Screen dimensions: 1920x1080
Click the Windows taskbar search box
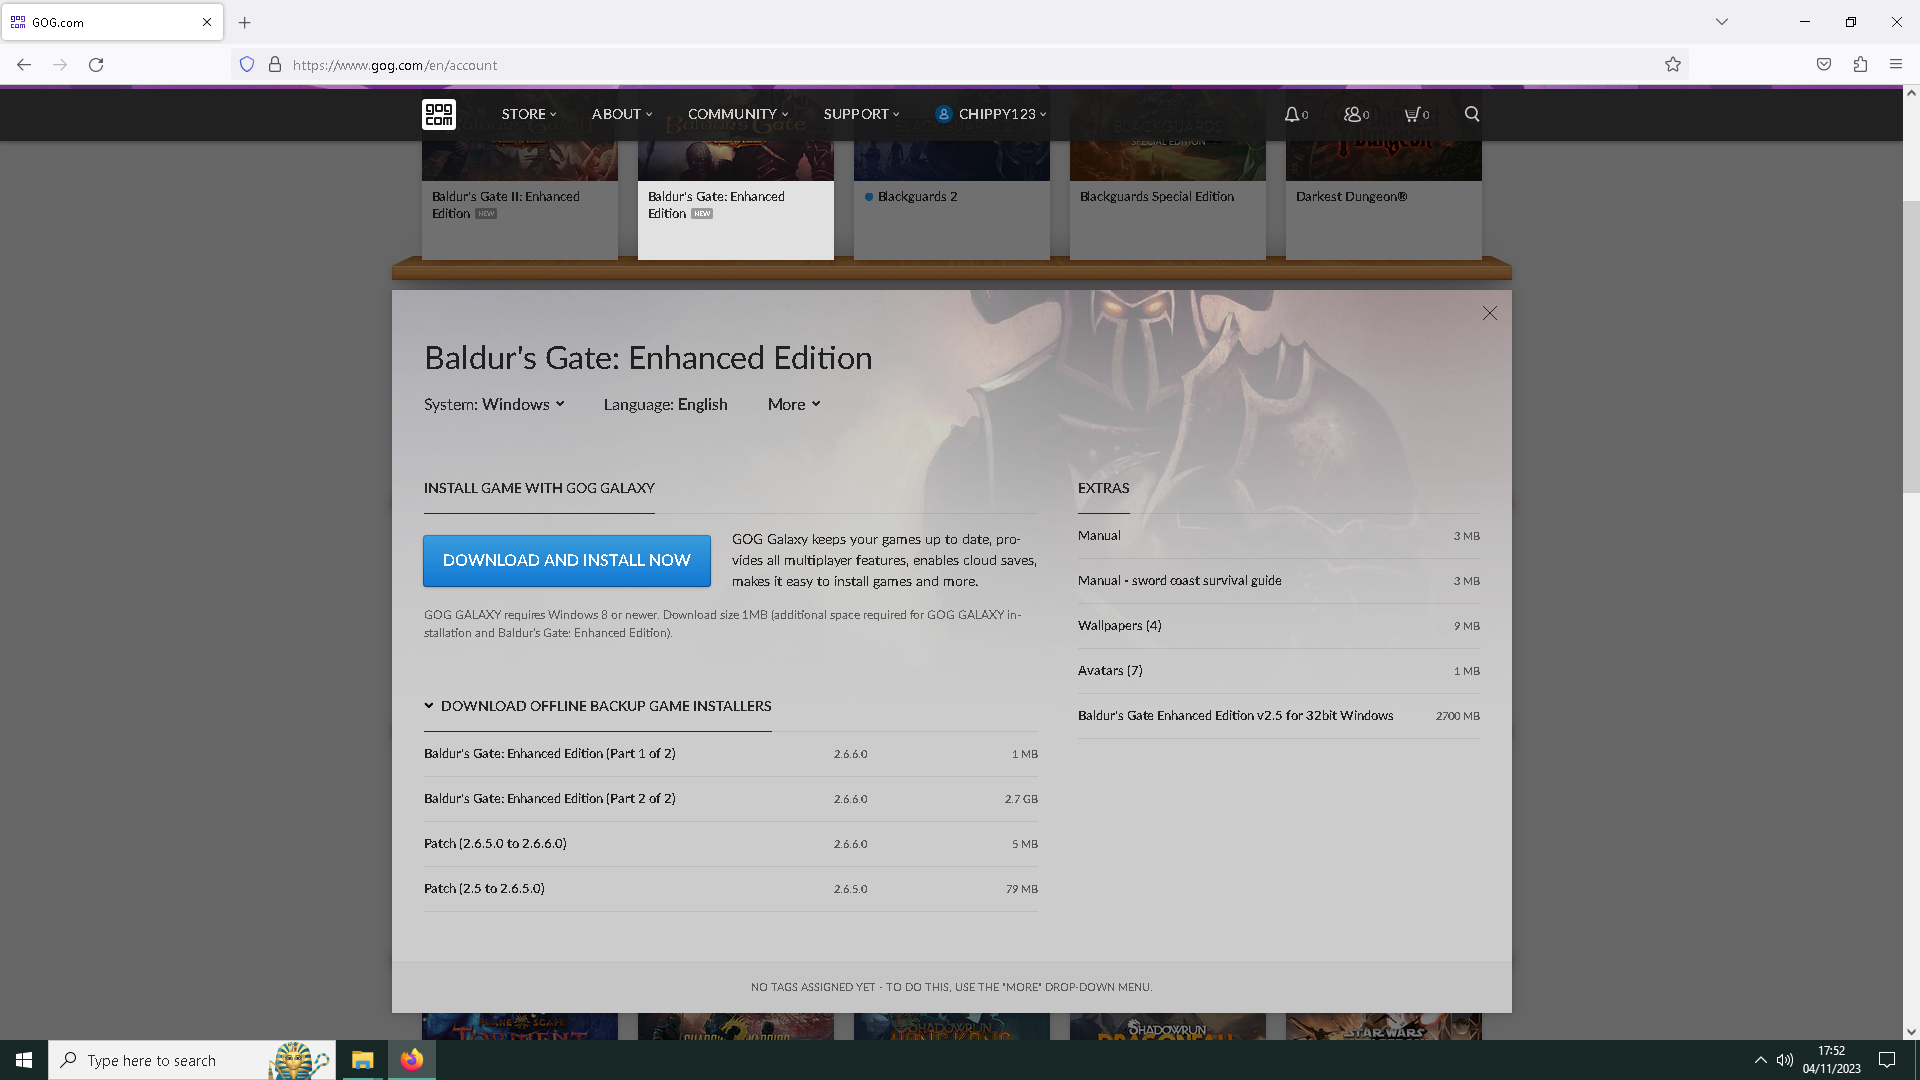point(190,1060)
